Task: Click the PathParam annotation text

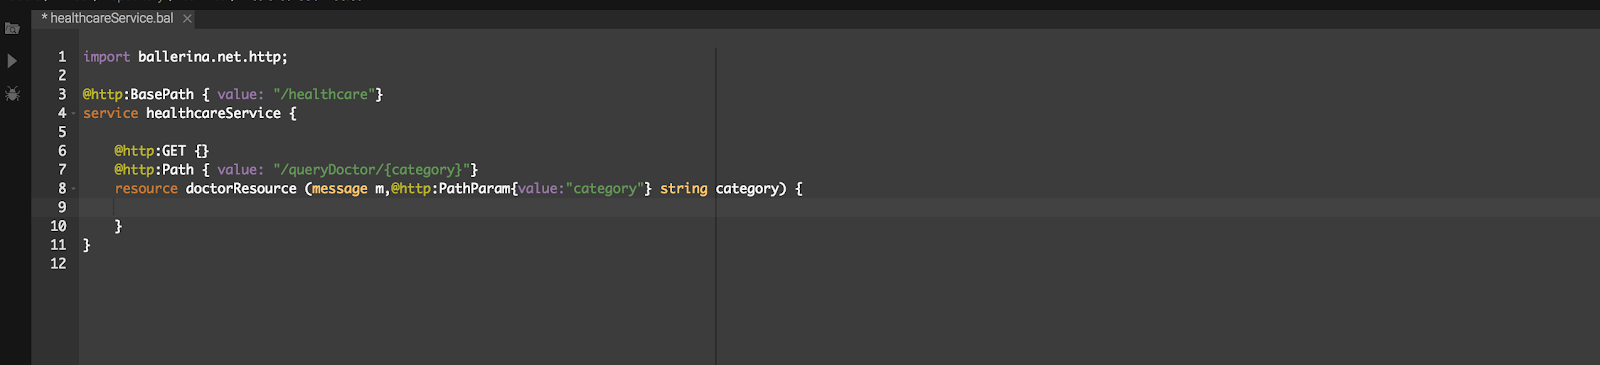Action: (x=475, y=188)
